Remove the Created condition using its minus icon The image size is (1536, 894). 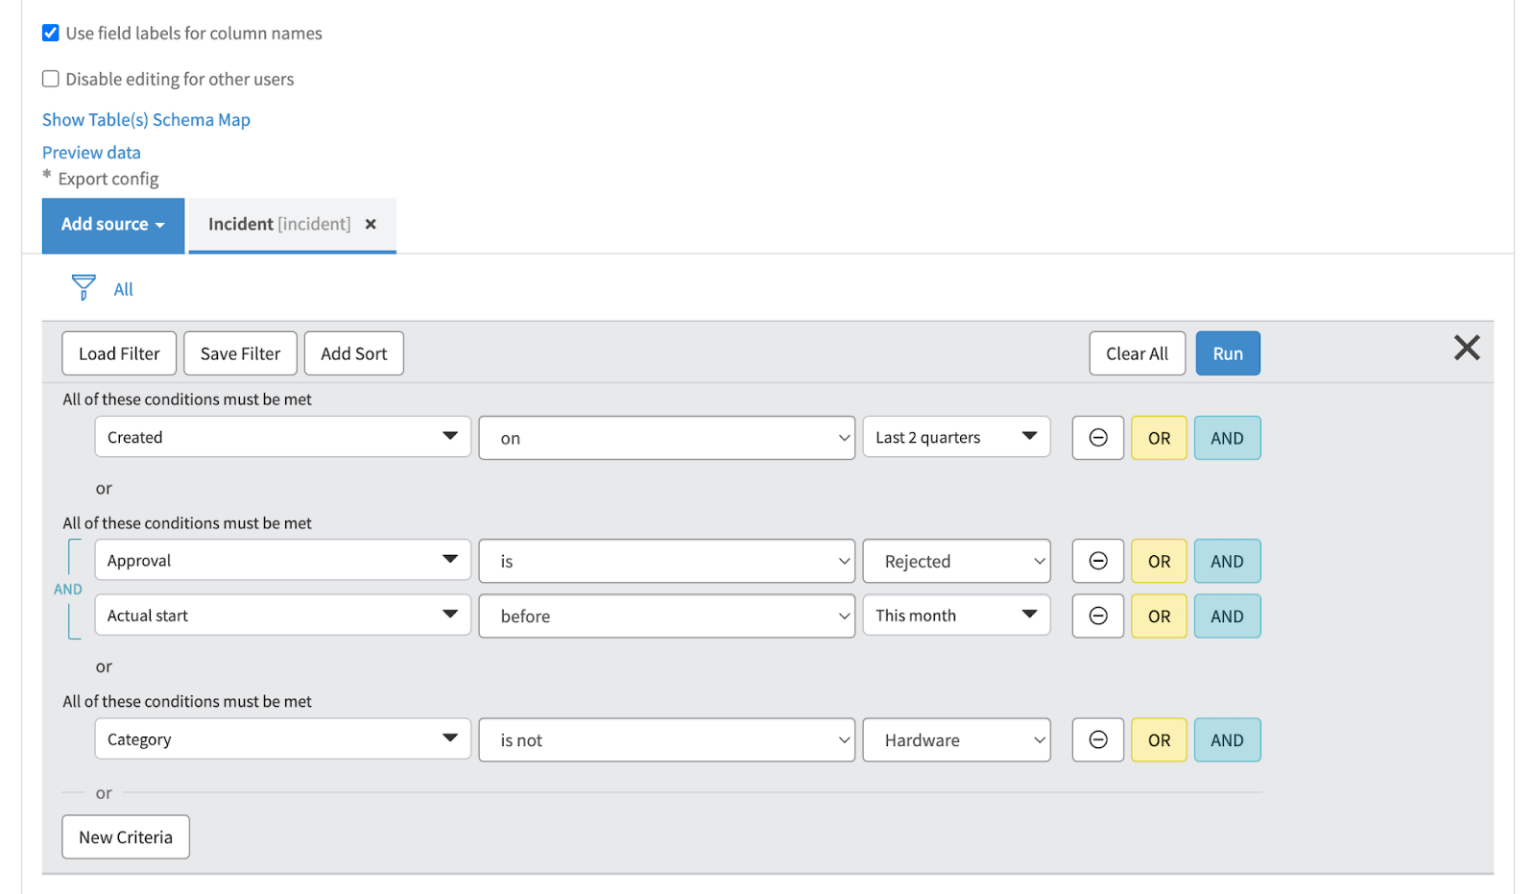pos(1097,437)
